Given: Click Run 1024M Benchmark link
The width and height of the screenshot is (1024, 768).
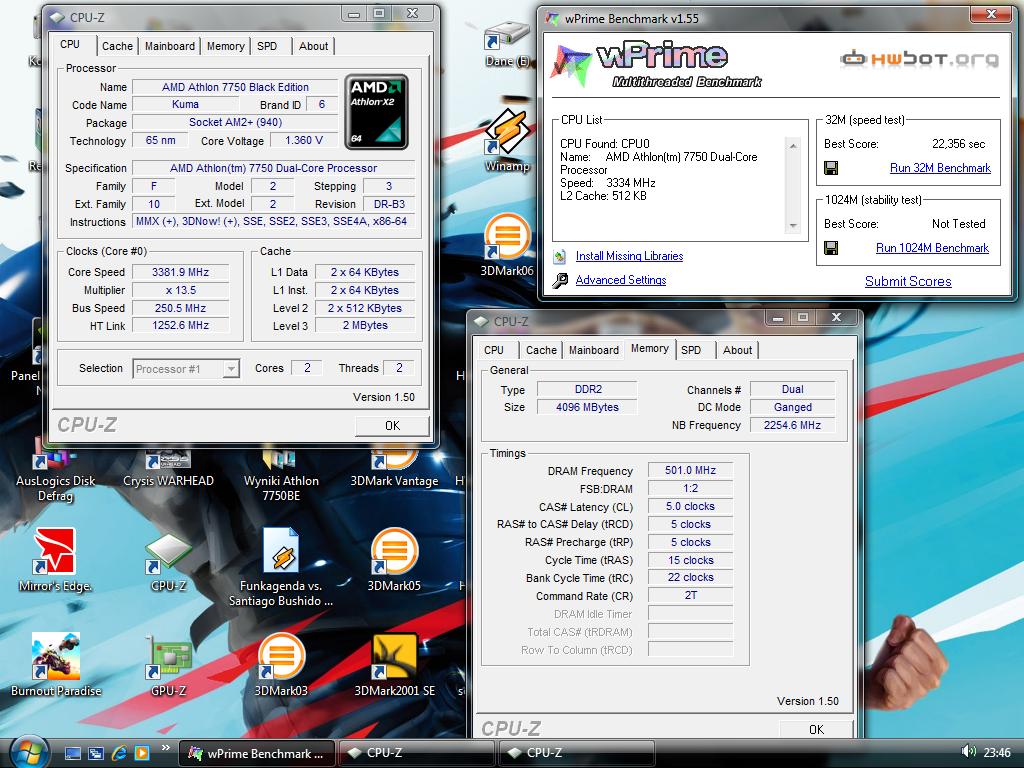Looking at the screenshot, I should 932,248.
